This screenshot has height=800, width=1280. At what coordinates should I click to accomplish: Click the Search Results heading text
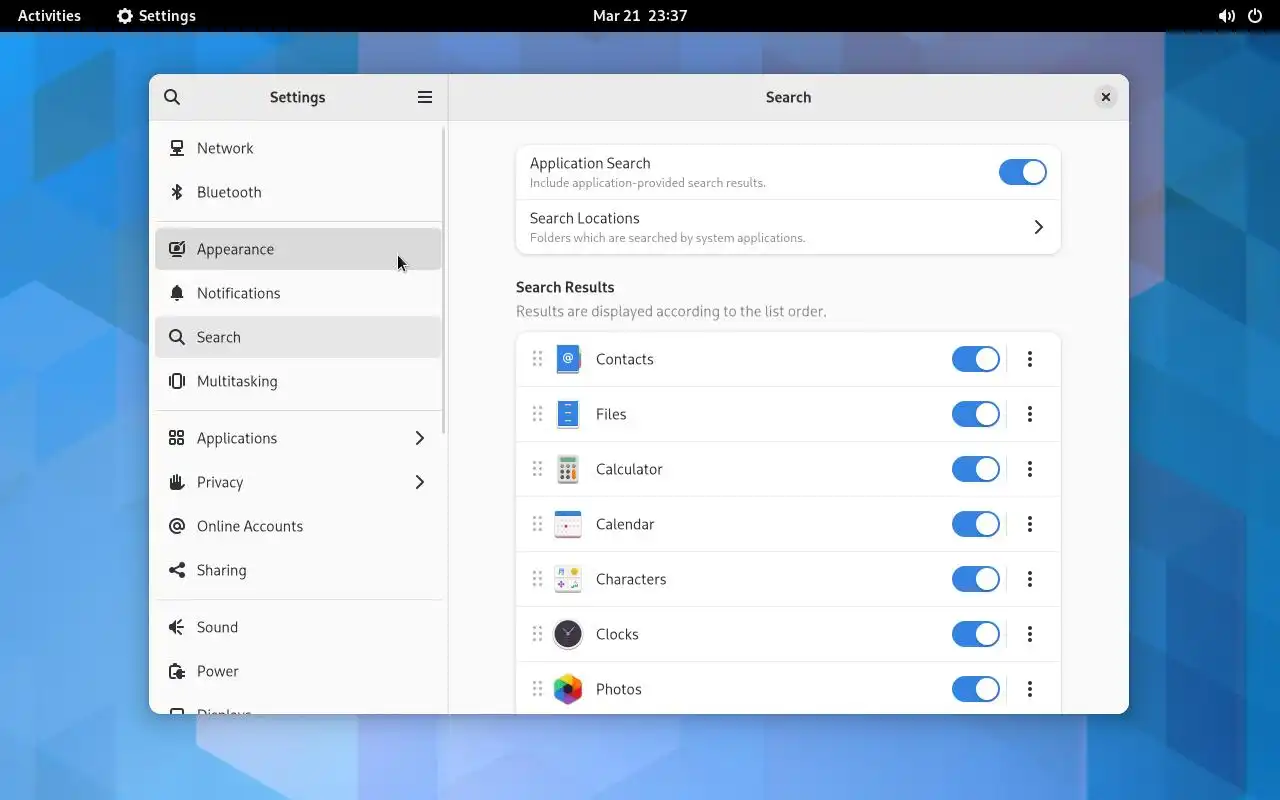click(565, 287)
